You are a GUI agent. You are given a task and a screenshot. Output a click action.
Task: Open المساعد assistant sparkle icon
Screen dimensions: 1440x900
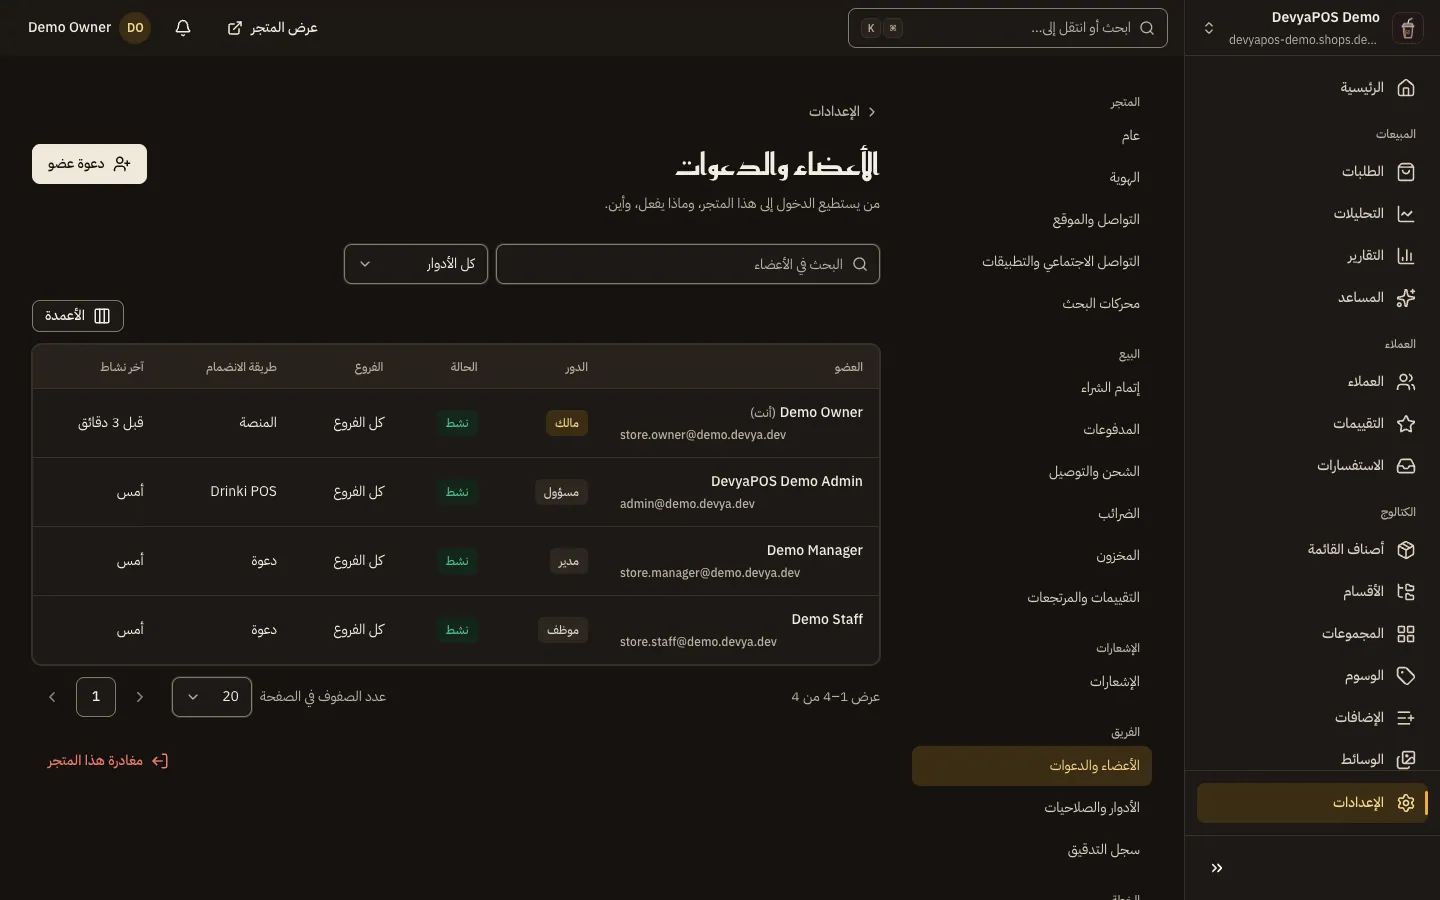(1405, 298)
